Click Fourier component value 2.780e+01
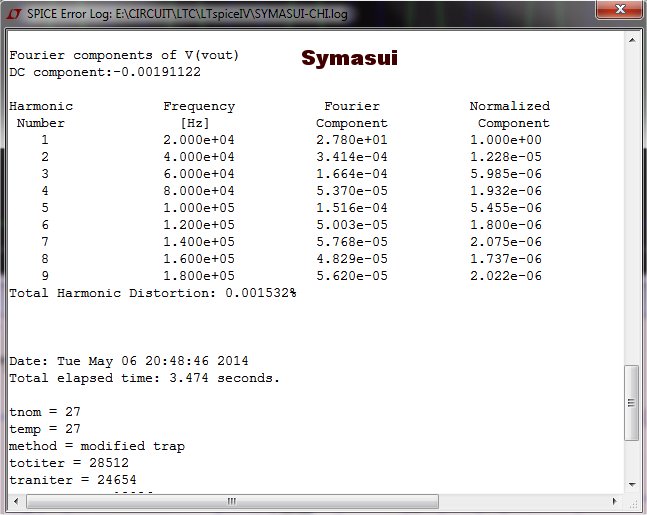Screen dimensions: 647x515 click(x=352, y=140)
